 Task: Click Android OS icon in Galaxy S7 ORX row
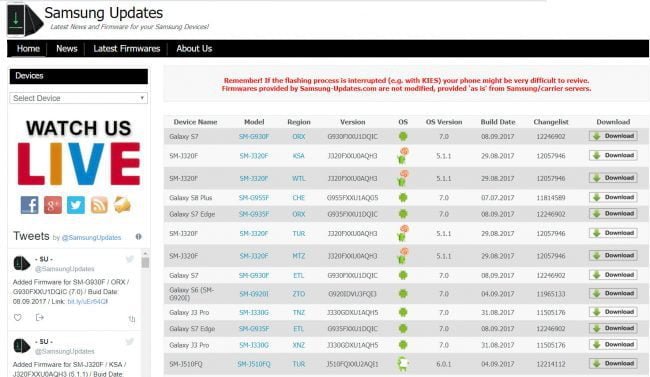click(403, 136)
